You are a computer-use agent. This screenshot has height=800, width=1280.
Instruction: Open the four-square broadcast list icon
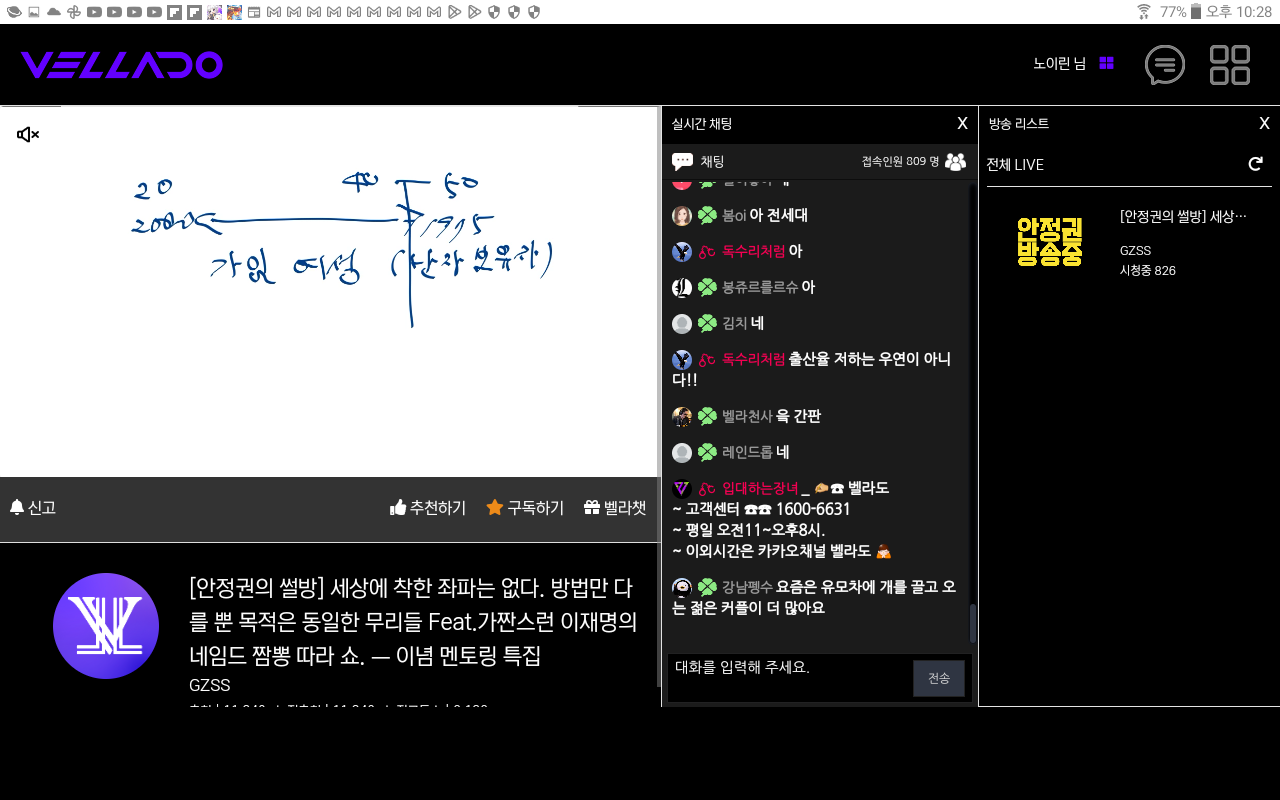(x=1230, y=65)
